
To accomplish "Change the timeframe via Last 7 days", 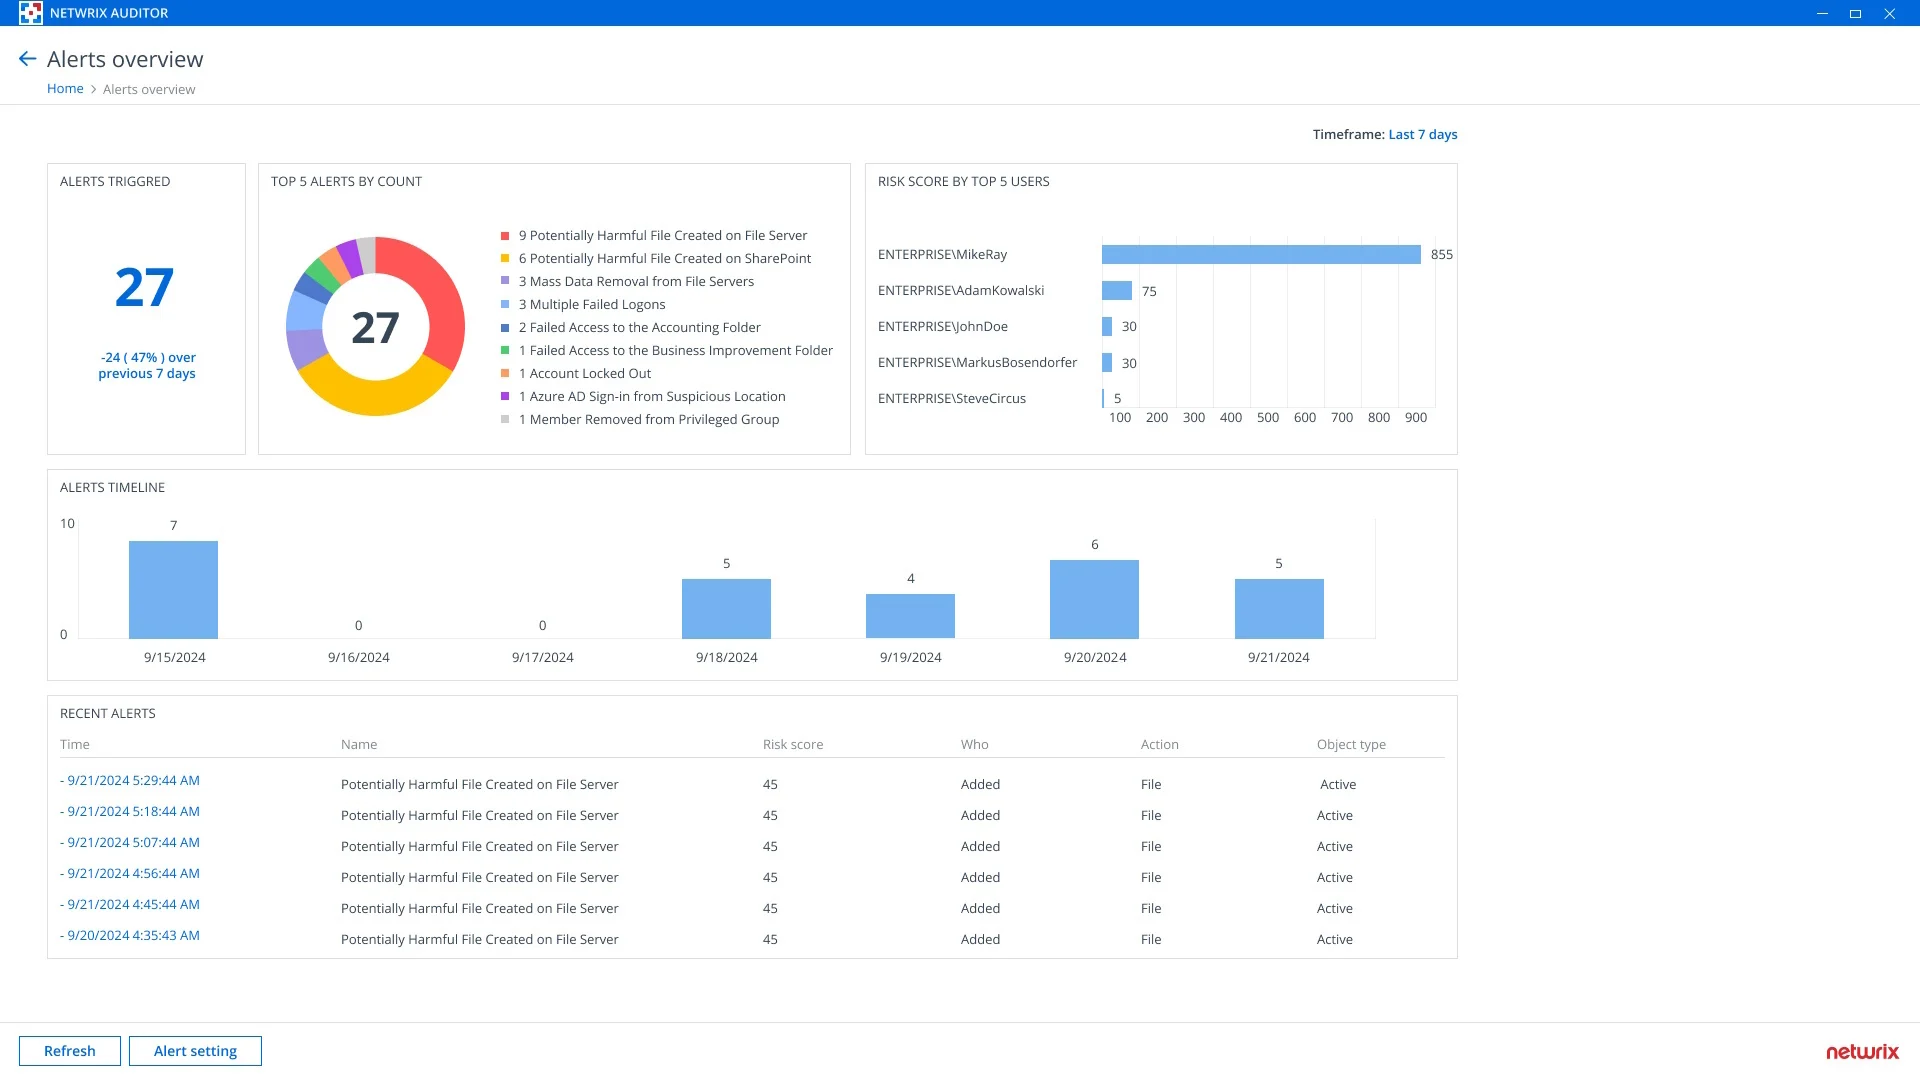I will click(1422, 134).
